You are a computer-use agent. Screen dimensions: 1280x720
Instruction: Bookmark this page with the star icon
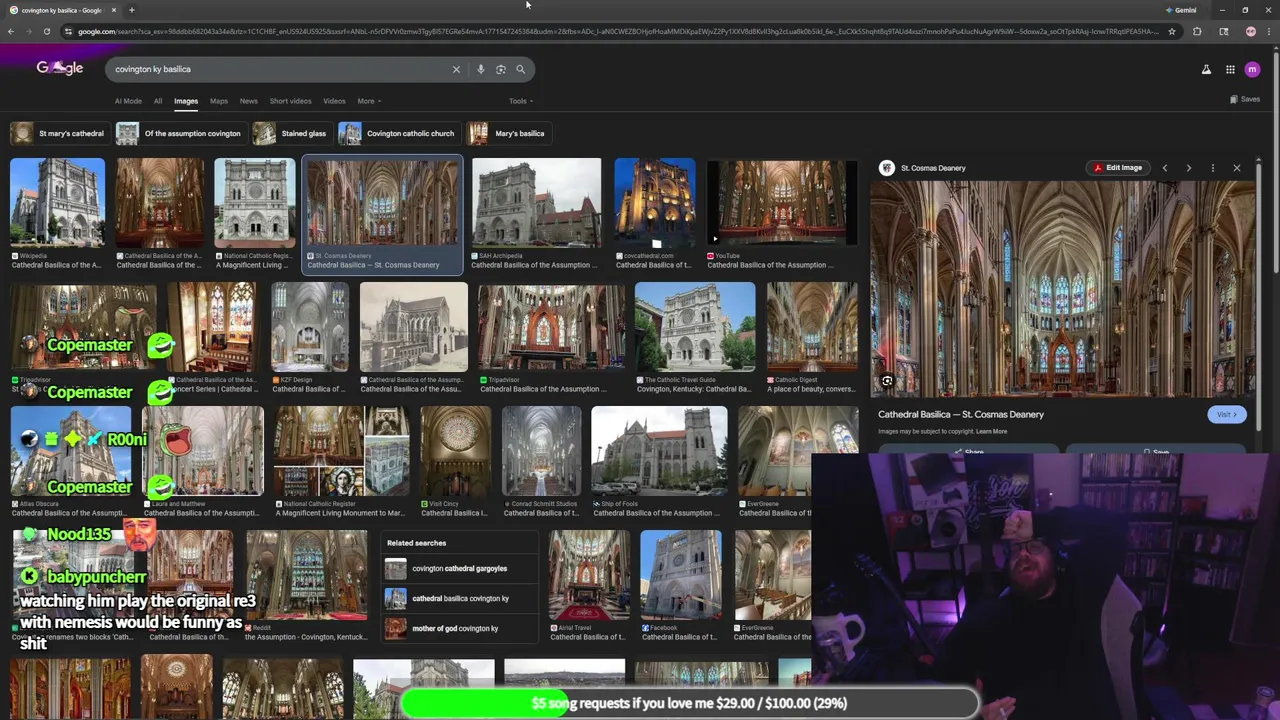pos(1172,31)
